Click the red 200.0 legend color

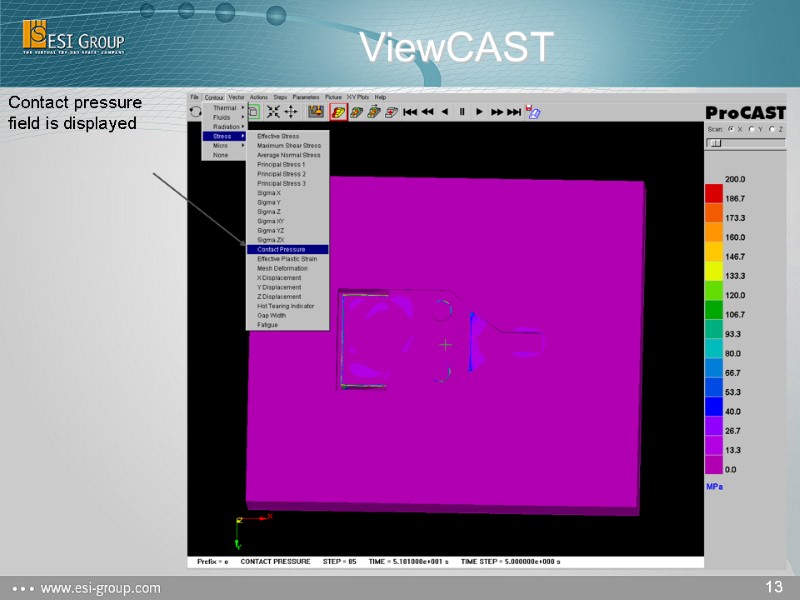point(714,194)
